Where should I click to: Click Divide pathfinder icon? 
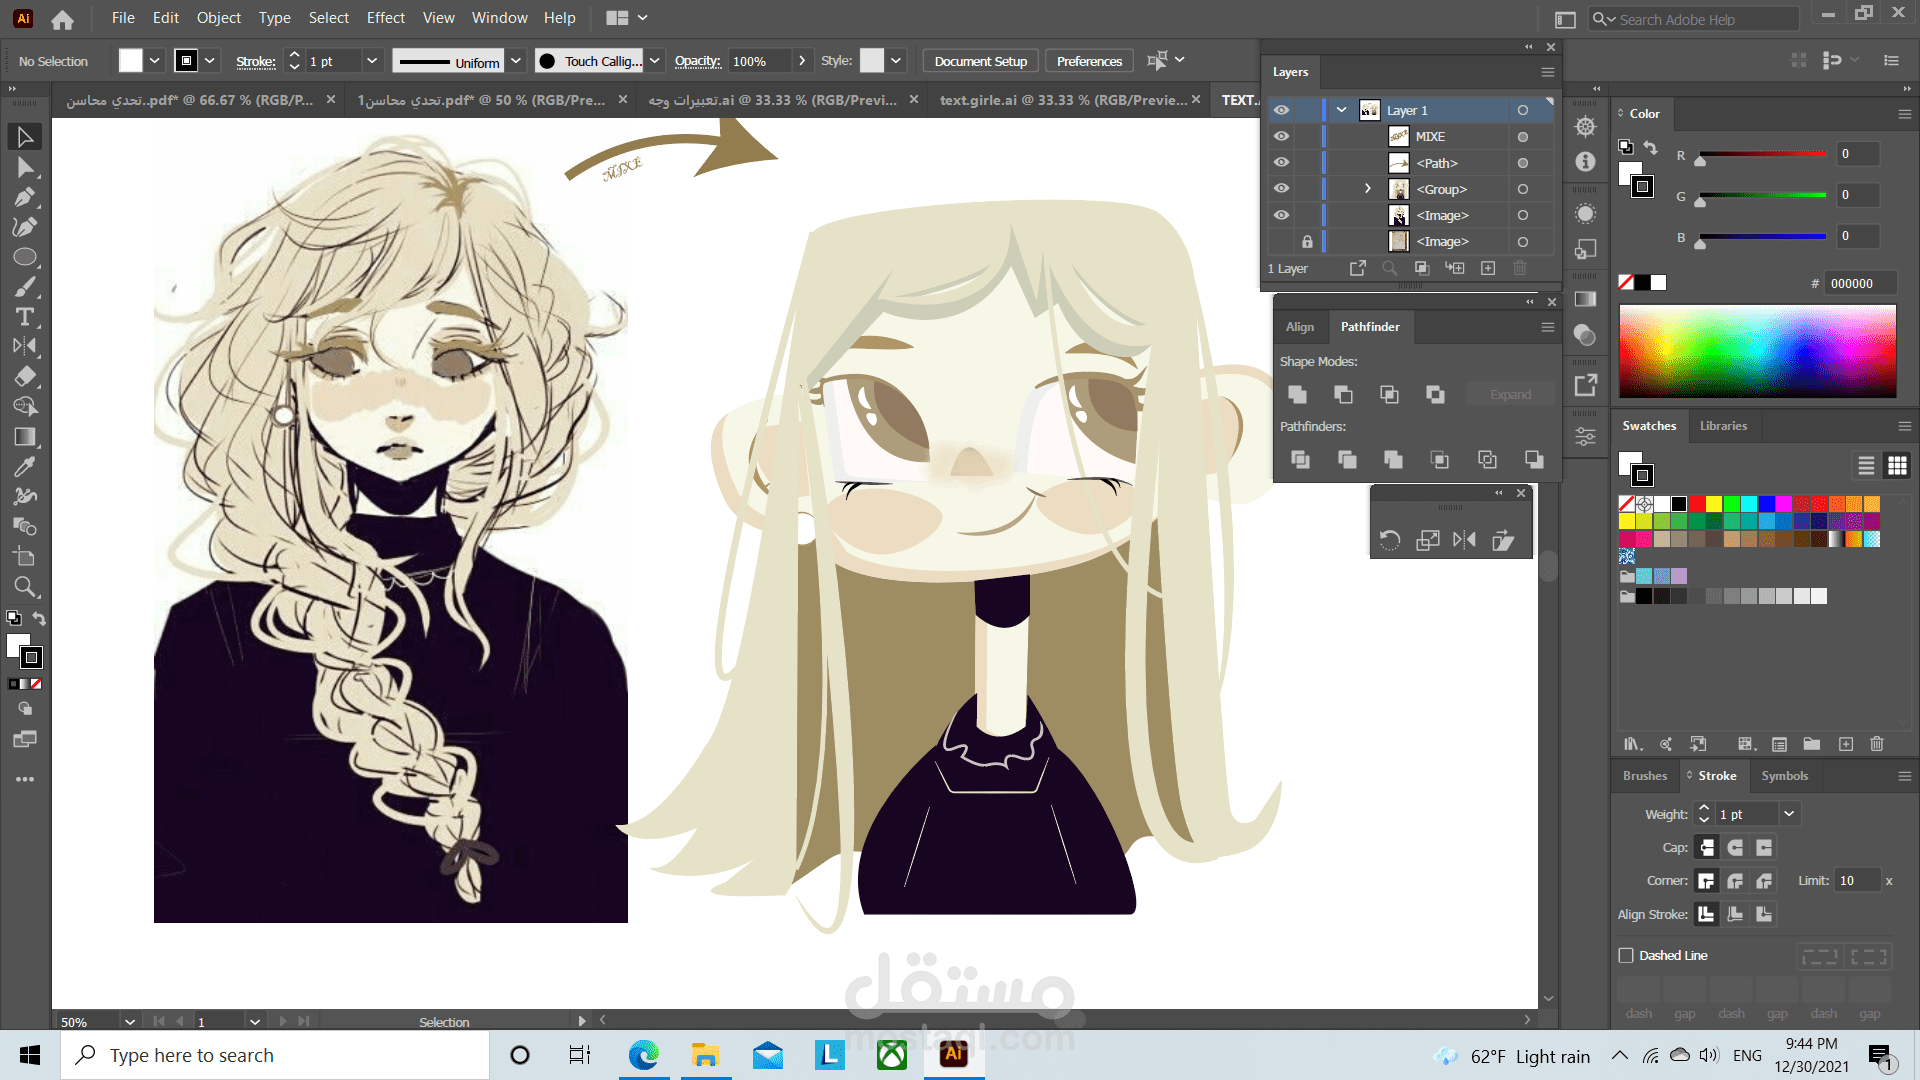tap(1300, 460)
